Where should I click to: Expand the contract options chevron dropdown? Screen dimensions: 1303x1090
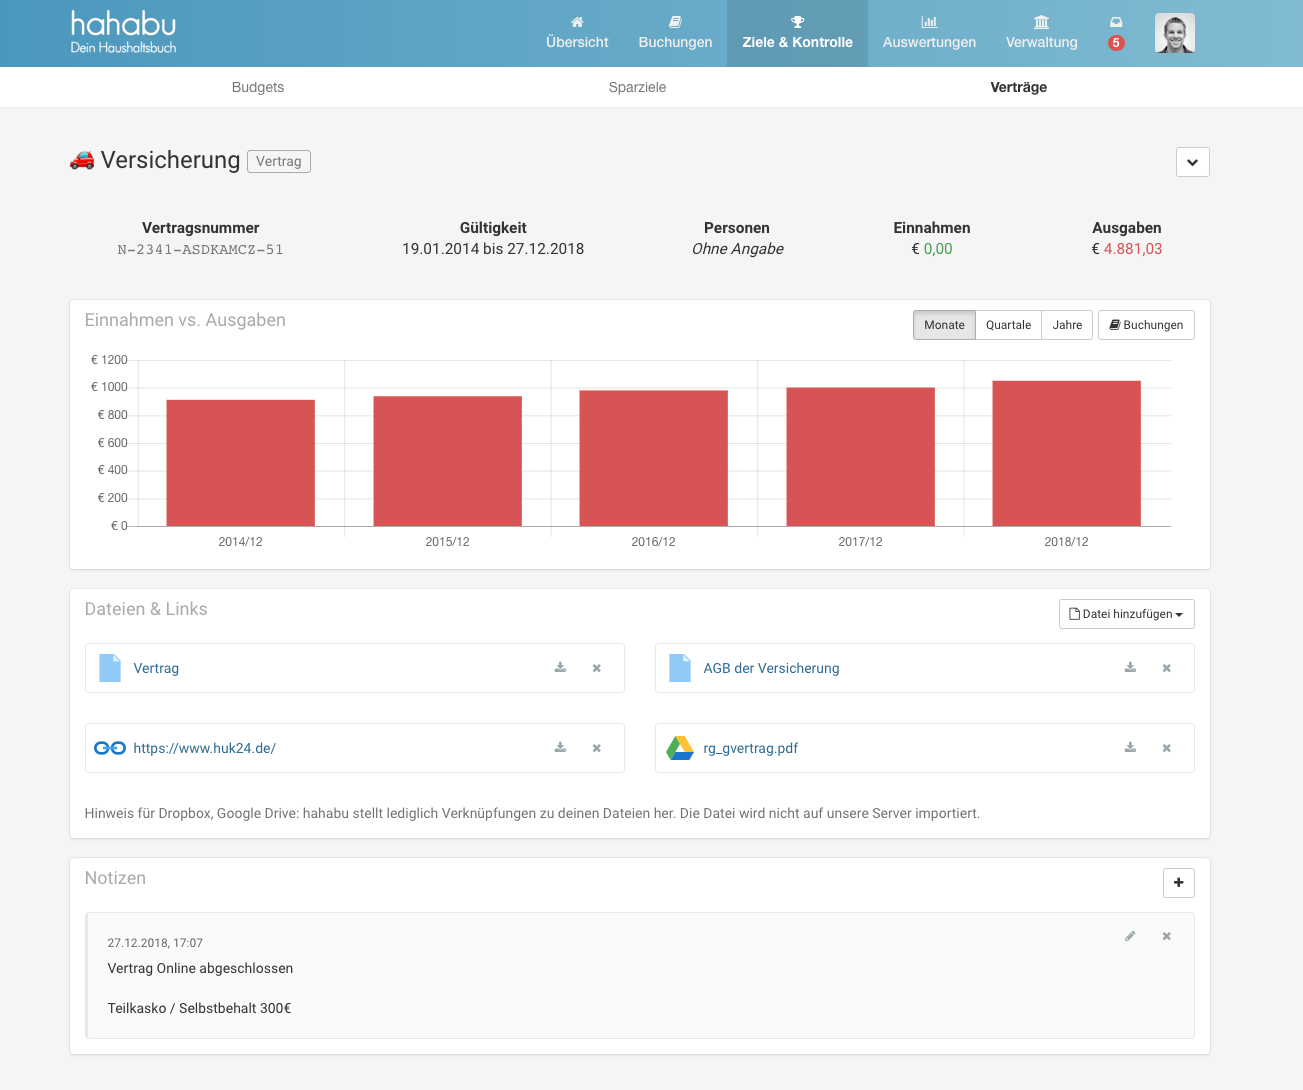[1192, 162]
